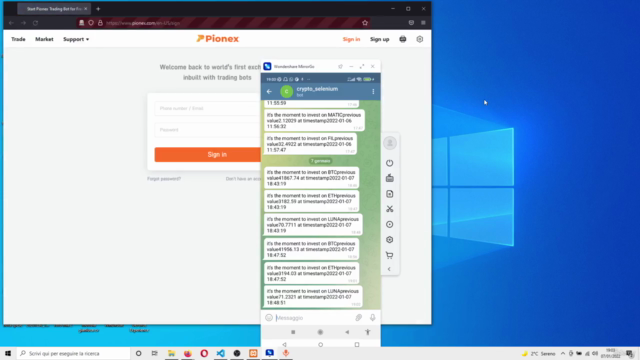Viewport: 640px width, 360px height.
Task: Go back in the Telegram chat
Action: point(269,91)
